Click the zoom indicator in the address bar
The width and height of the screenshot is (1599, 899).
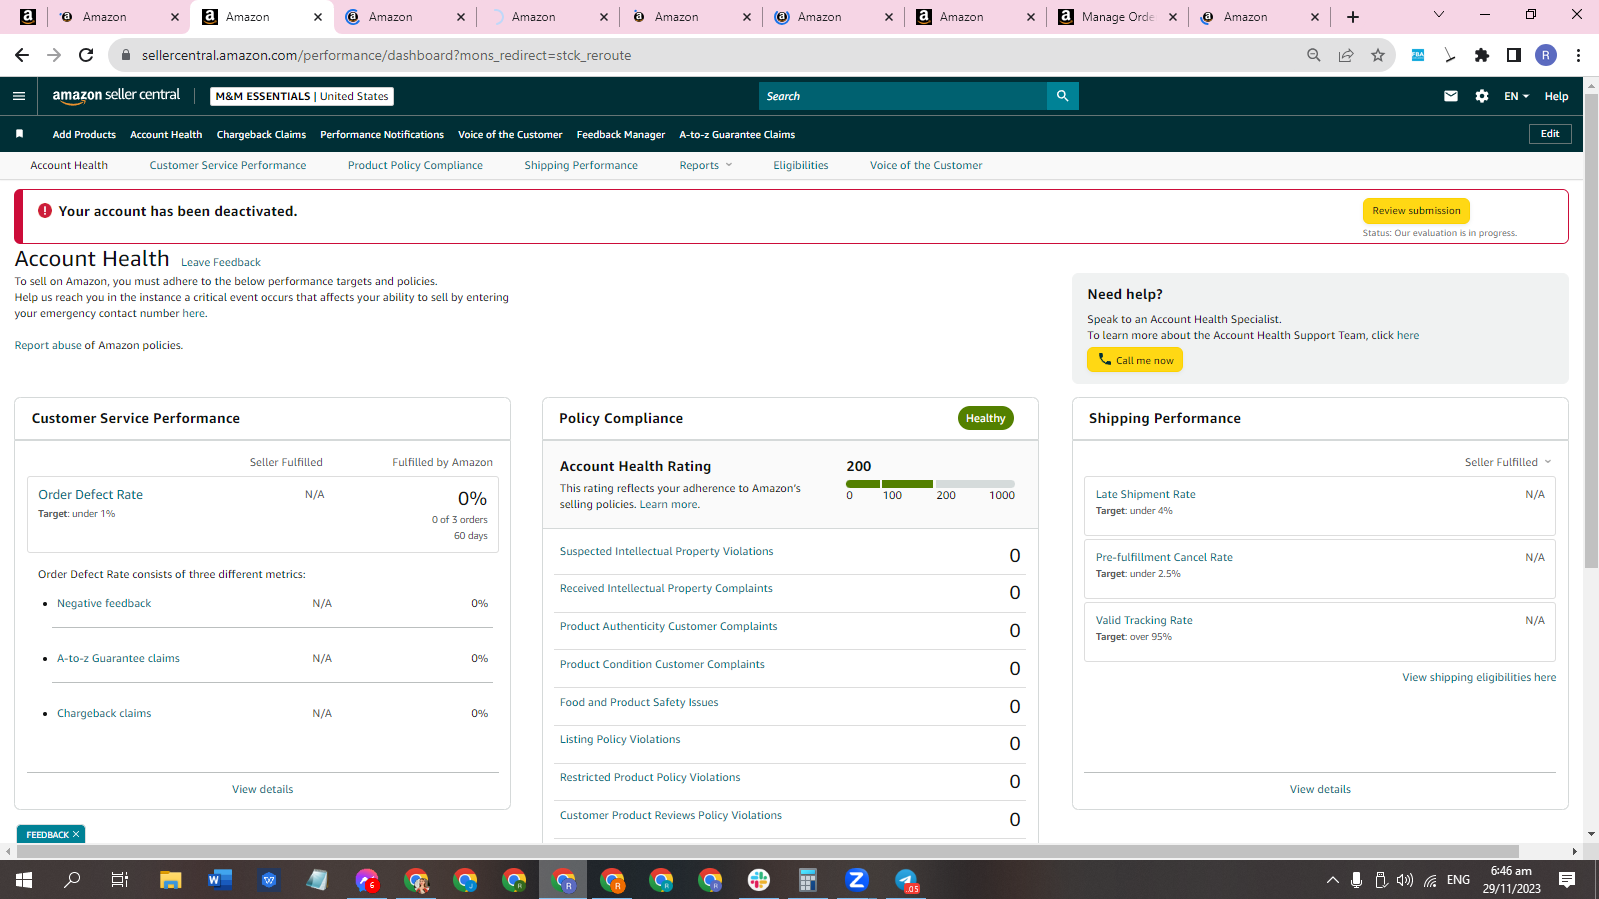tap(1313, 55)
